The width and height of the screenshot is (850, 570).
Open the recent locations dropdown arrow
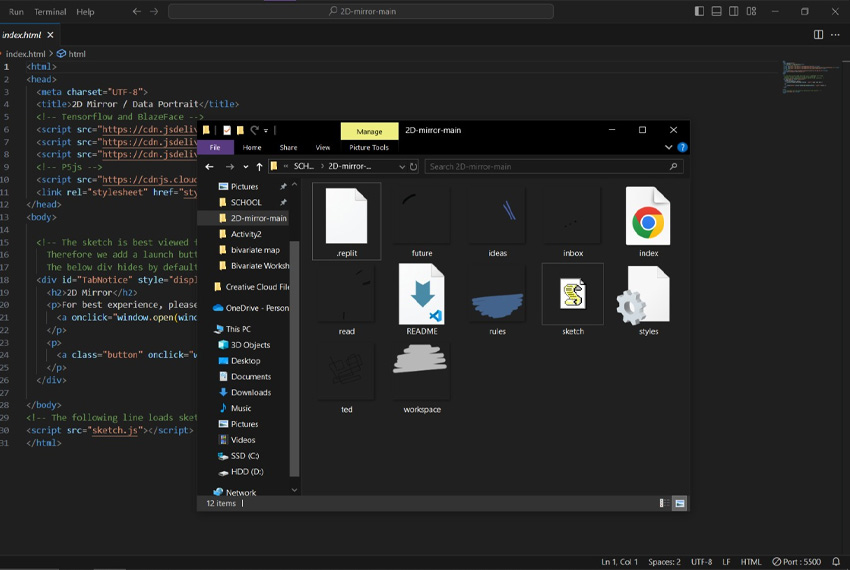[245, 167]
